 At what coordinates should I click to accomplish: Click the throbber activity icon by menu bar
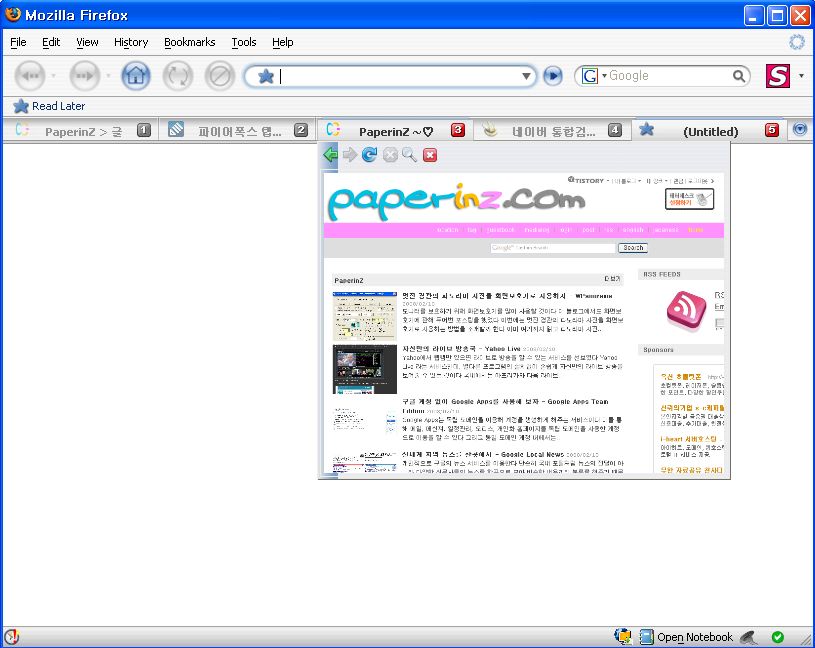(797, 42)
